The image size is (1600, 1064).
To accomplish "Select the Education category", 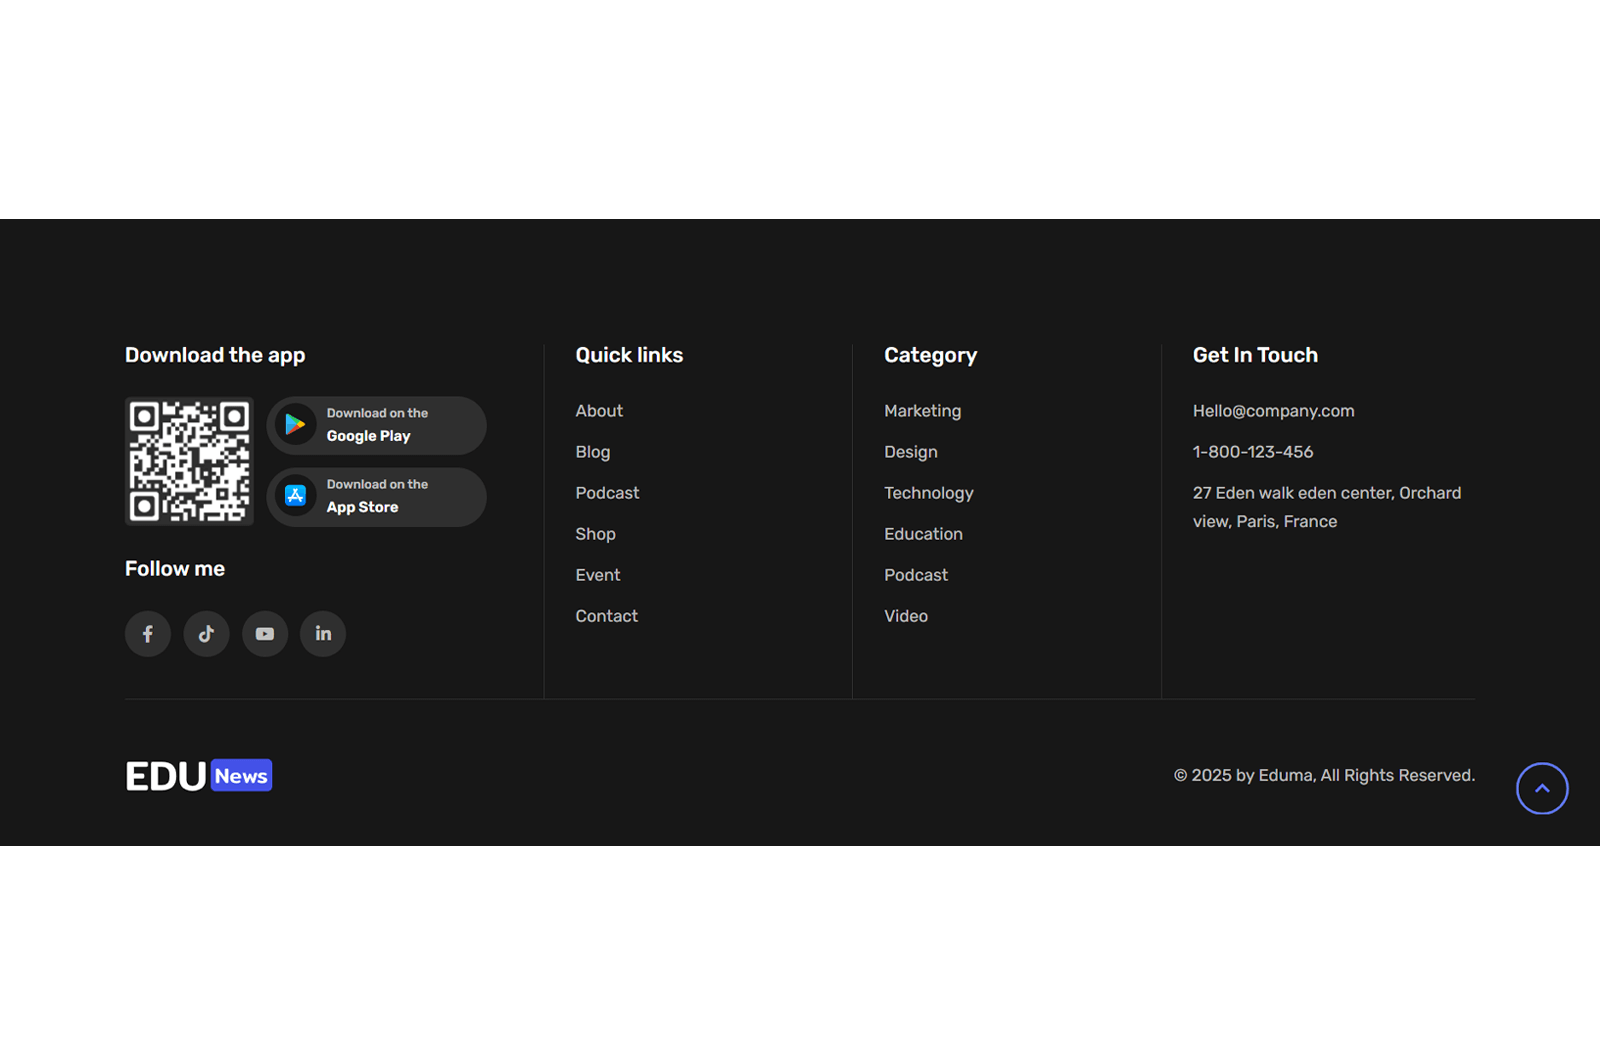I will pyautogui.click(x=923, y=534).
